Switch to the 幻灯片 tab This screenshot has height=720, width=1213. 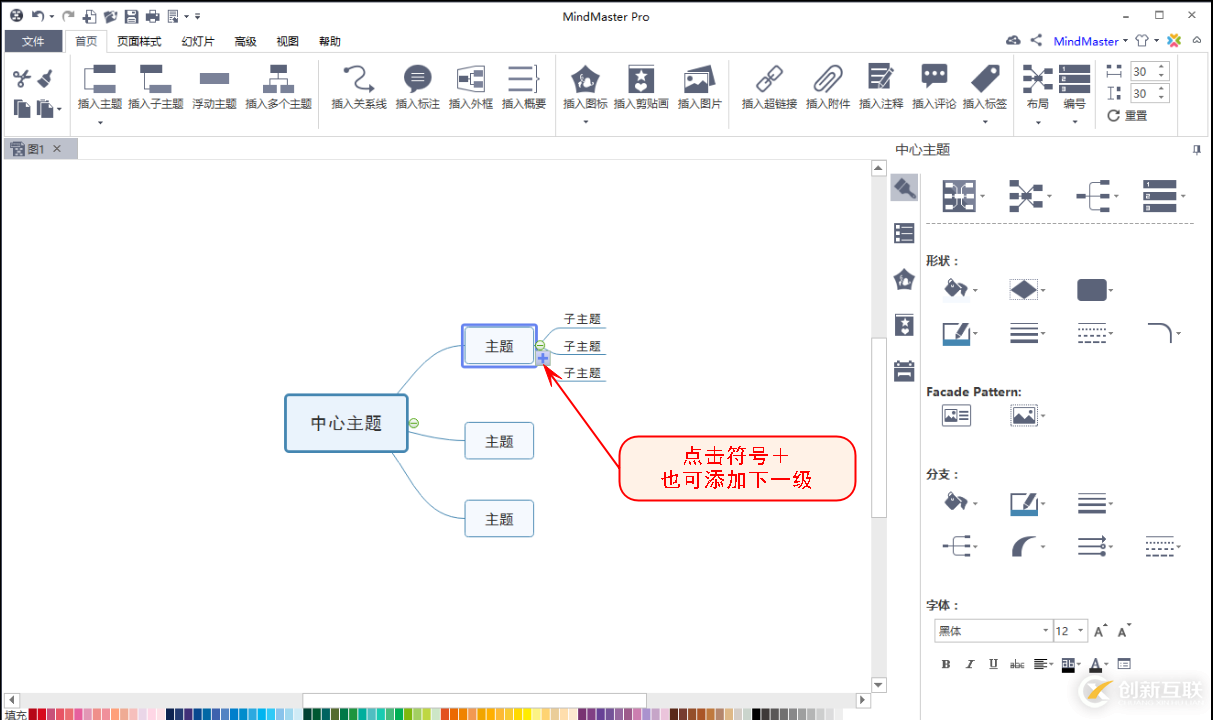coord(198,41)
